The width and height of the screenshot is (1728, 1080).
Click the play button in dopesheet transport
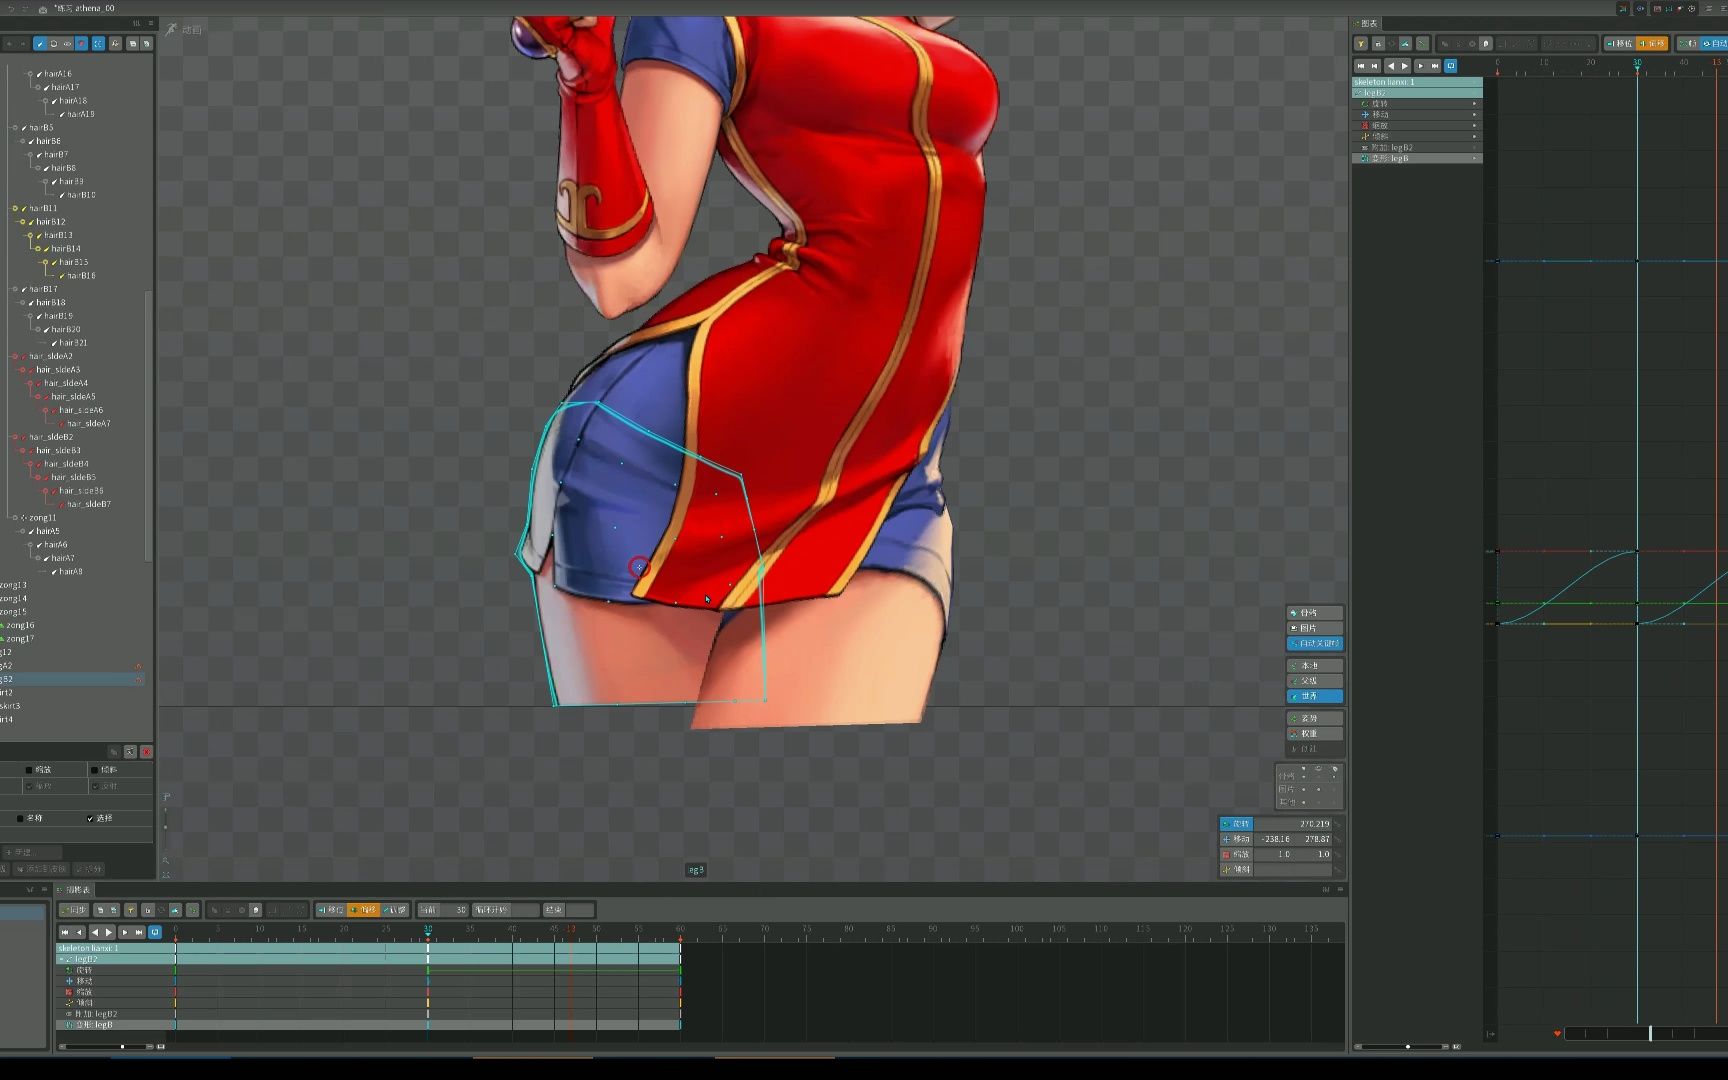(x=109, y=932)
